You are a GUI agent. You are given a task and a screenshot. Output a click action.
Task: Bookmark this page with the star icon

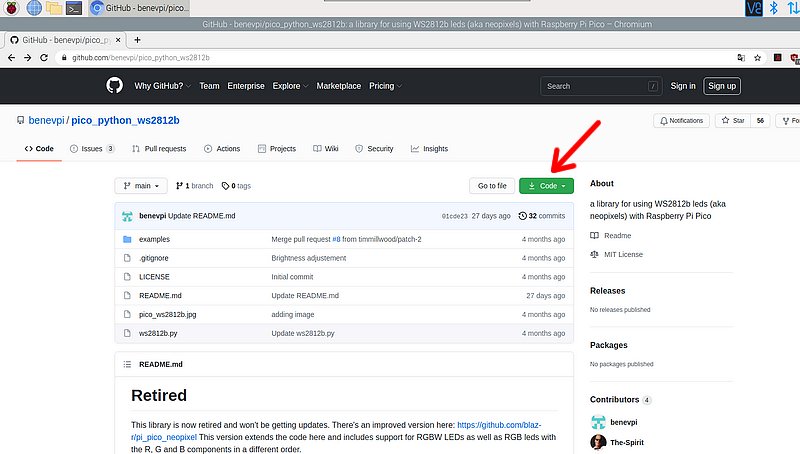tap(758, 58)
